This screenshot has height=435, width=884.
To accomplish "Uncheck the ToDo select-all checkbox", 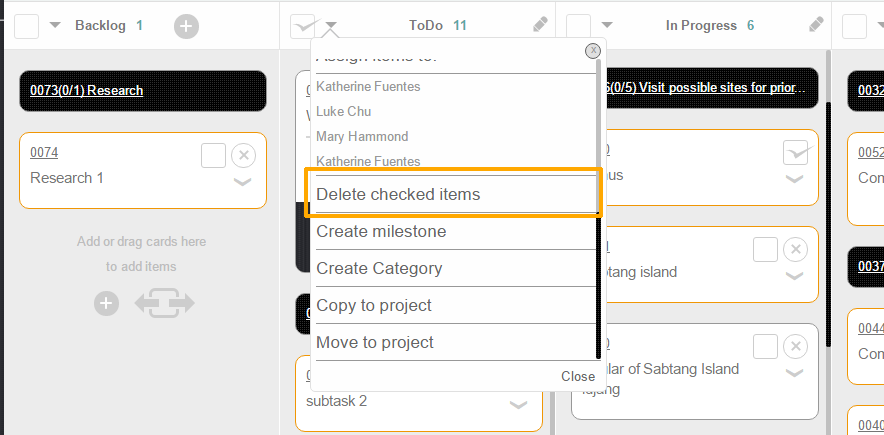I will [303, 26].
